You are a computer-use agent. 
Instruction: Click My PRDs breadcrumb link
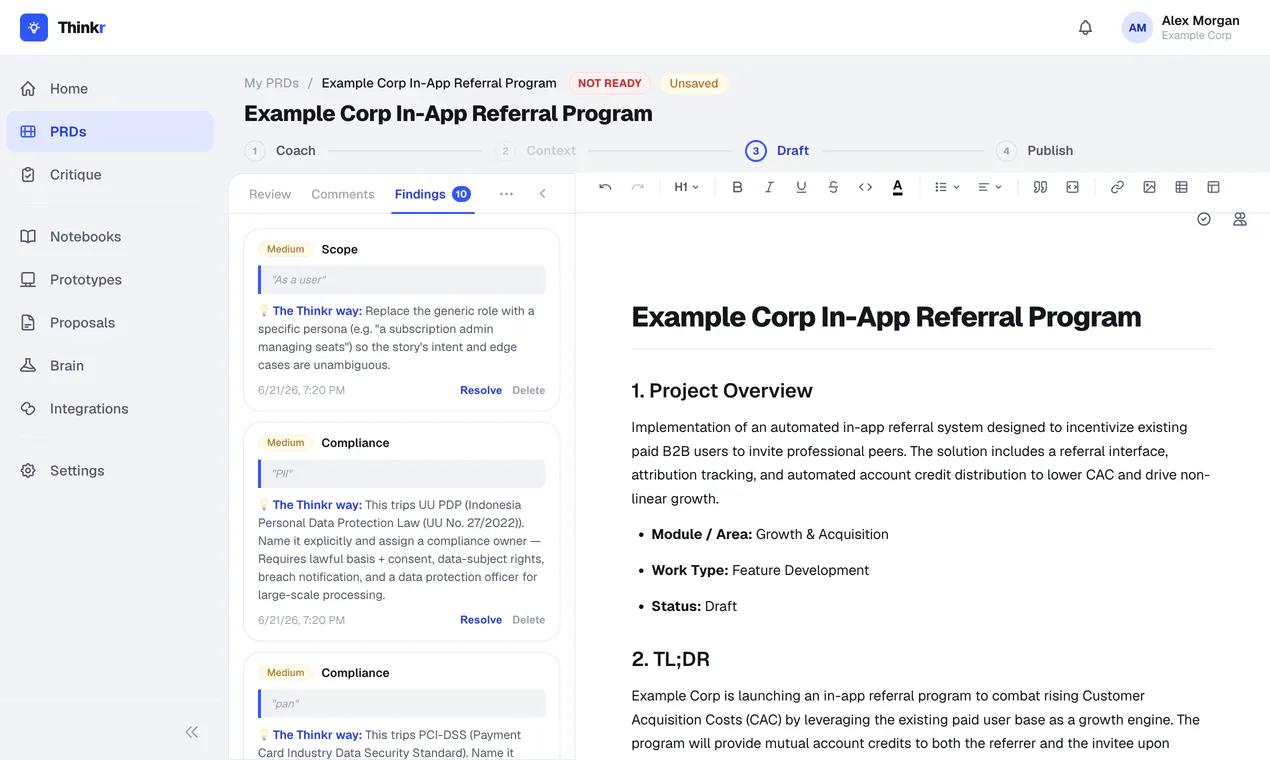(x=271, y=83)
